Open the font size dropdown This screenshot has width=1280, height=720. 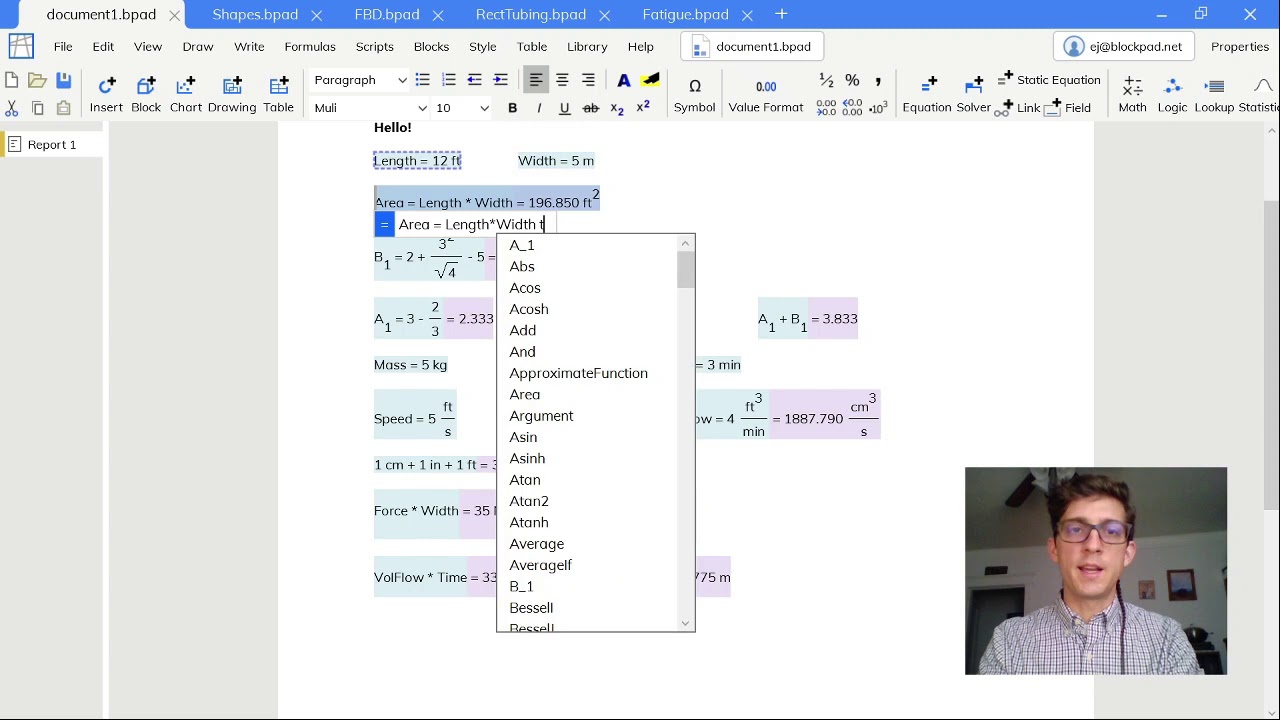coord(484,108)
